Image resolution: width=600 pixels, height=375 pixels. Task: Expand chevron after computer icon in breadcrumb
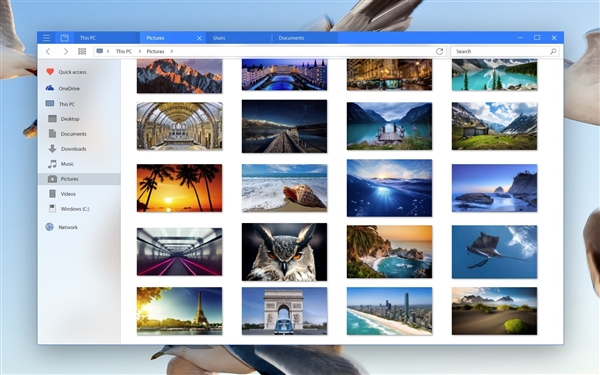click(108, 51)
